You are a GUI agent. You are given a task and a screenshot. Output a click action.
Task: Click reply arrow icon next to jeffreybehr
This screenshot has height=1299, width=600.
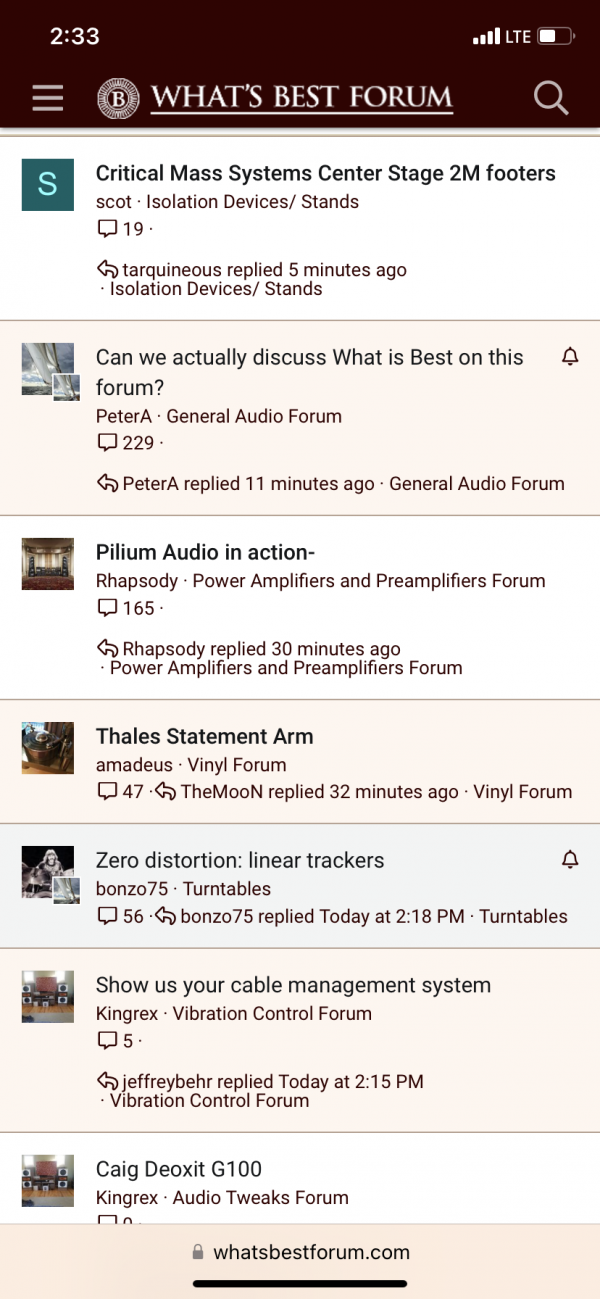(x=107, y=1082)
